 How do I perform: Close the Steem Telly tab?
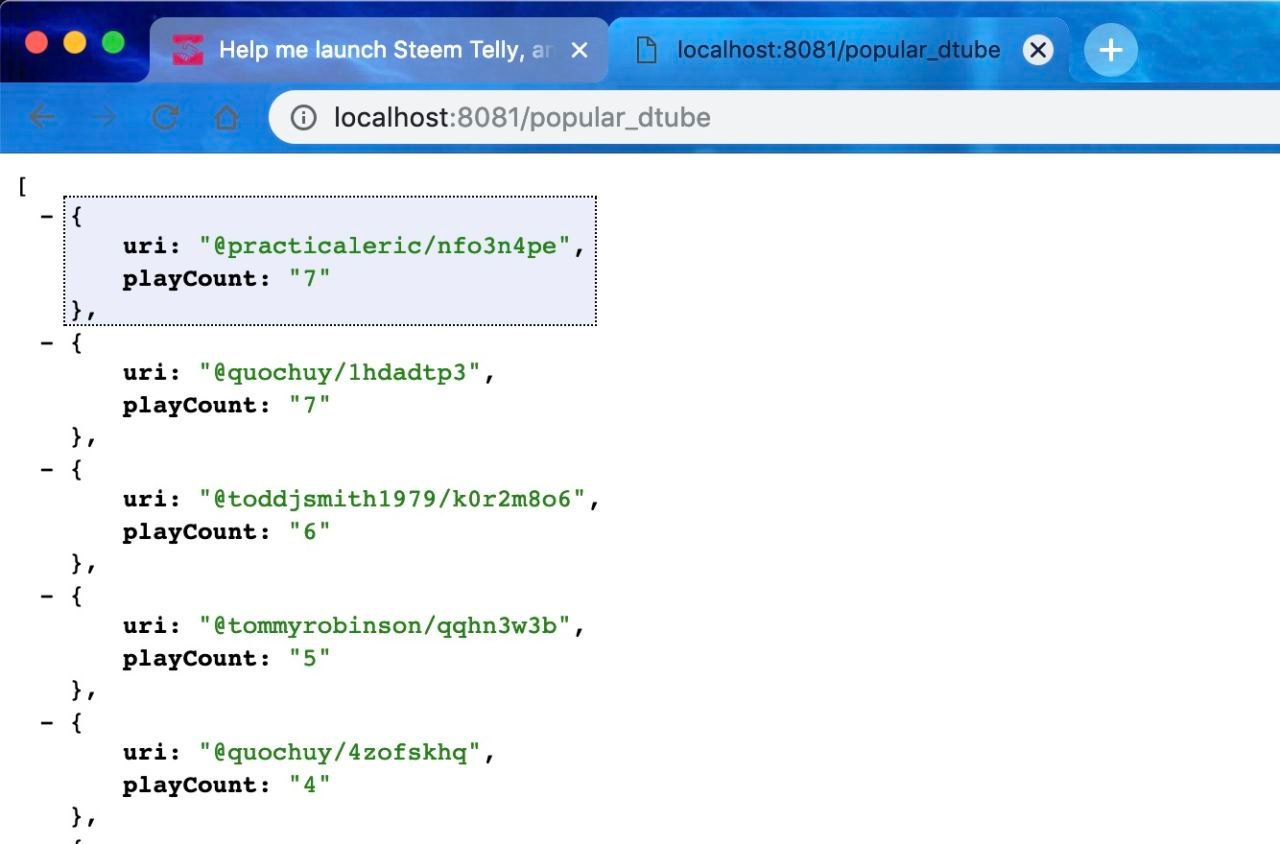tap(579, 50)
